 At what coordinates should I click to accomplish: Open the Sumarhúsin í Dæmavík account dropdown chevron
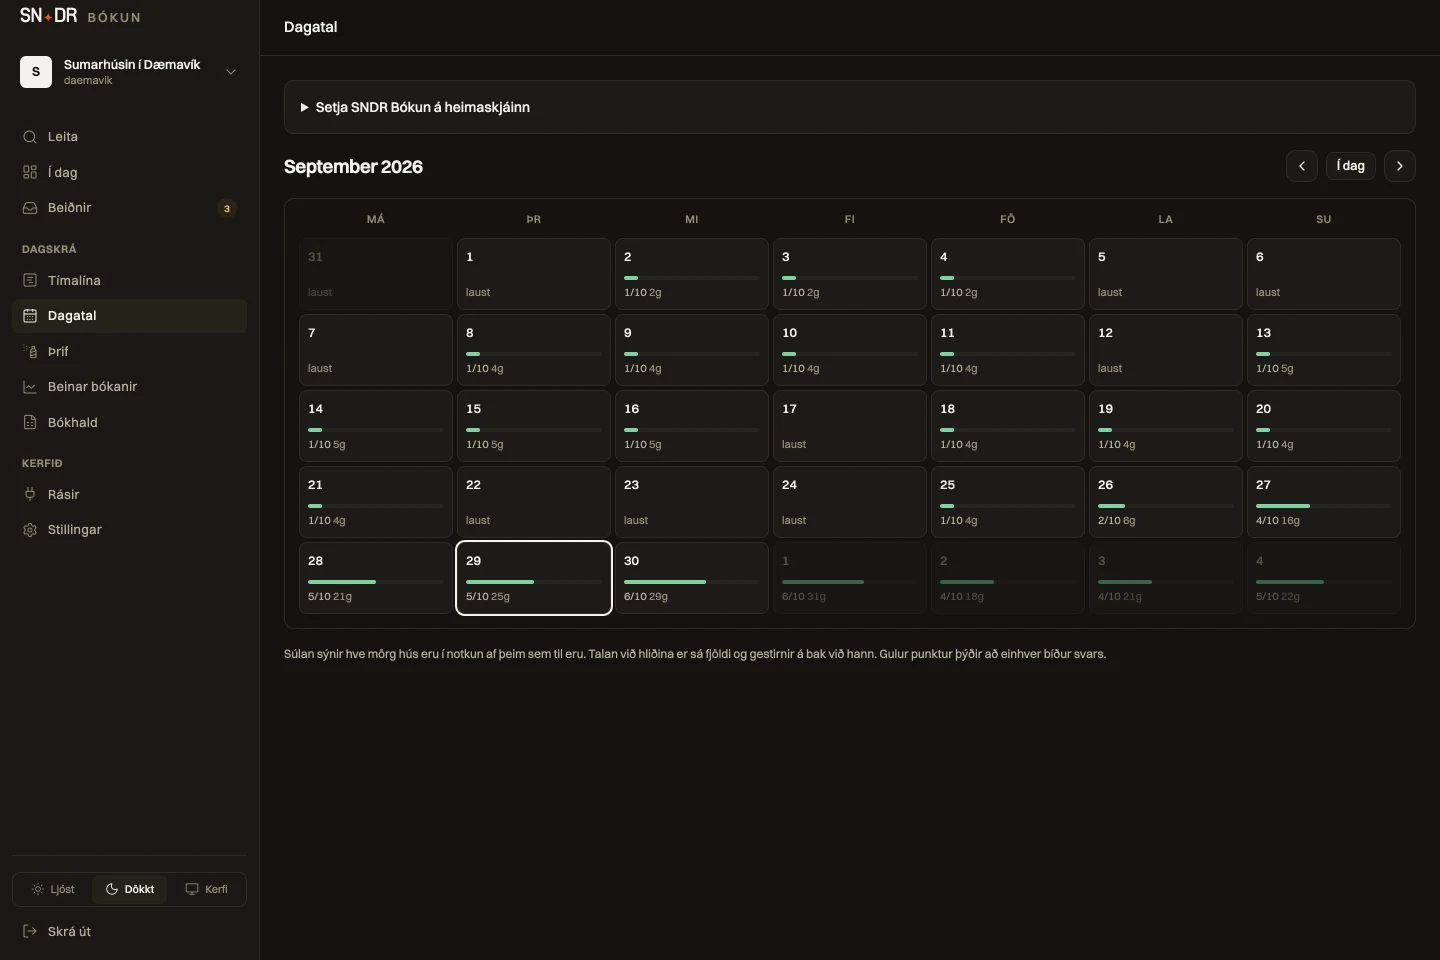tap(231, 72)
